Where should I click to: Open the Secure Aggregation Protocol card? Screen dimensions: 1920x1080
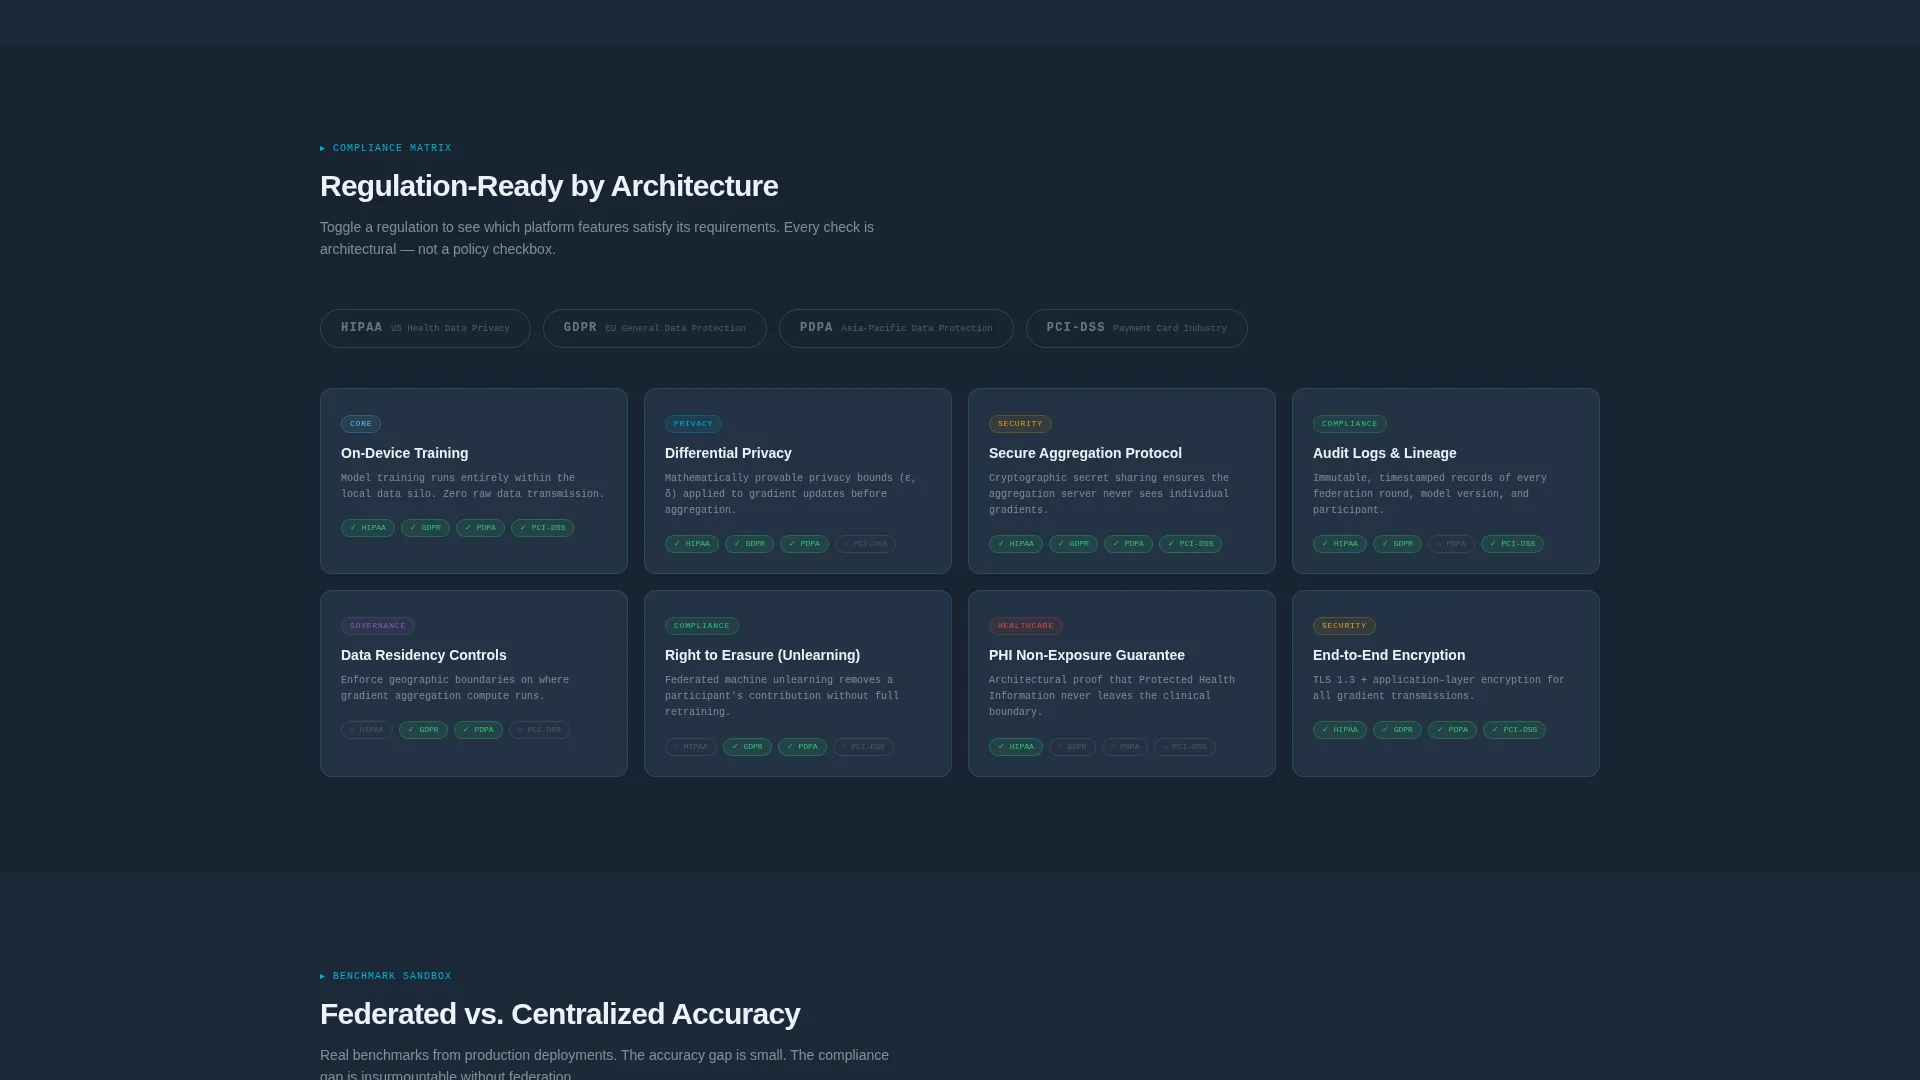1122,481
